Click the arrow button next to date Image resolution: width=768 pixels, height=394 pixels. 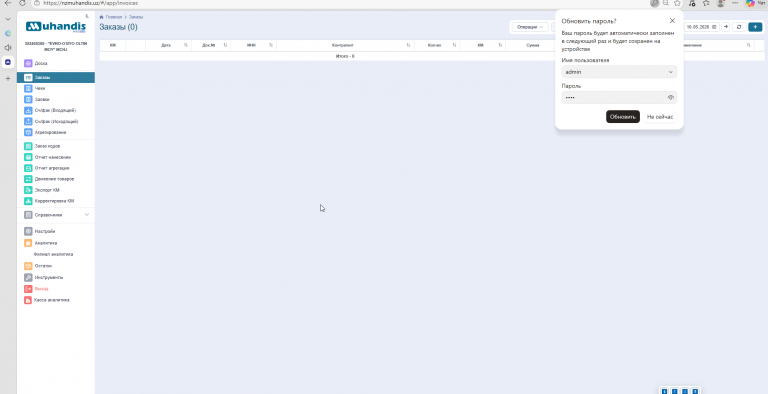click(726, 27)
